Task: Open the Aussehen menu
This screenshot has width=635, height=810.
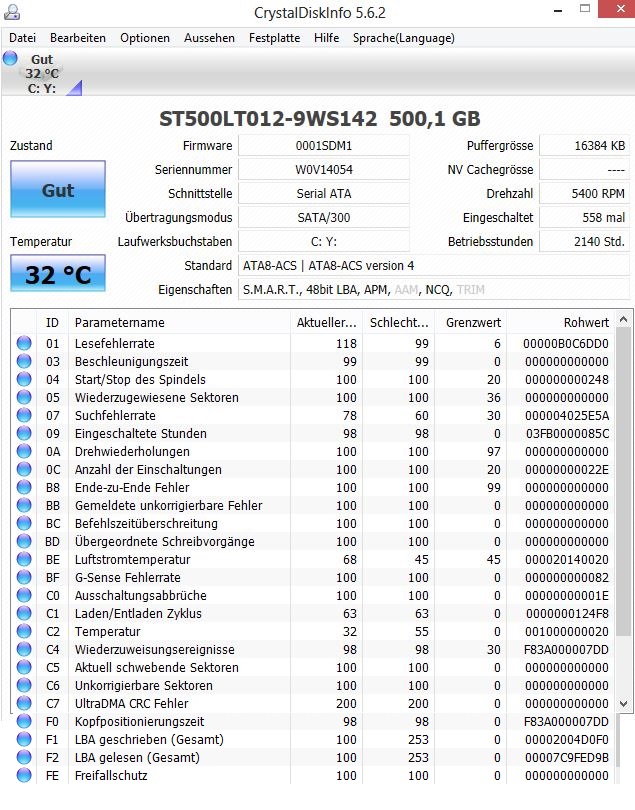Action: click(209, 38)
